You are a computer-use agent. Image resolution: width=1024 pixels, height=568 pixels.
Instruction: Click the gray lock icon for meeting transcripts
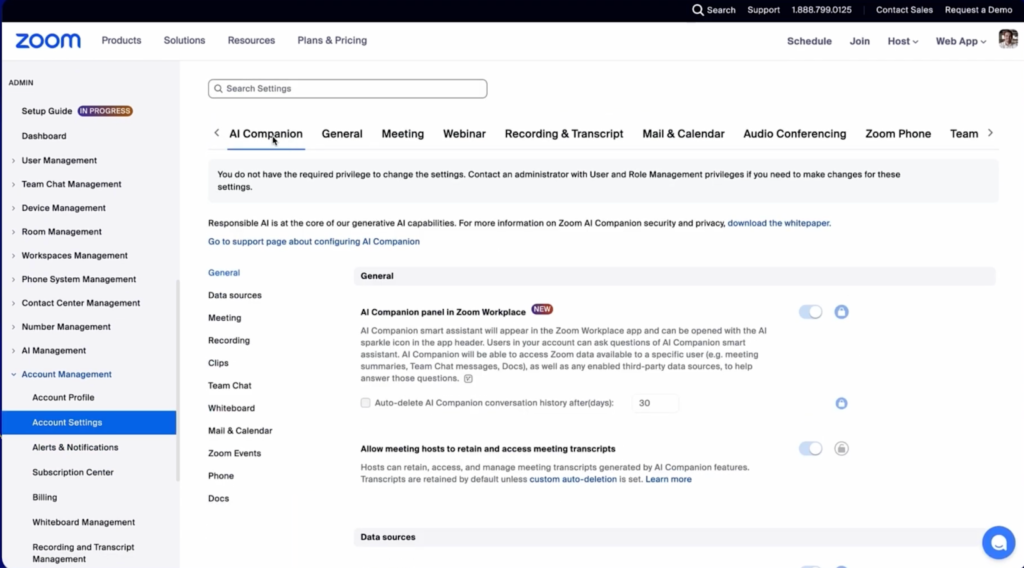click(841, 449)
